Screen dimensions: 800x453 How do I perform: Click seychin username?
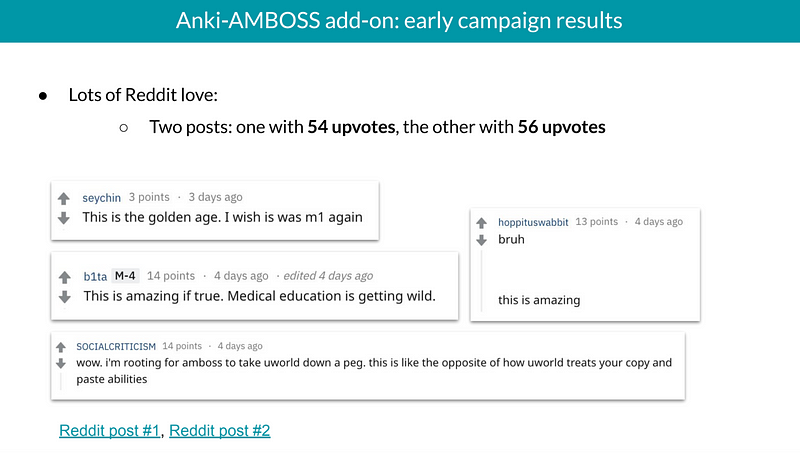[101, 198]
